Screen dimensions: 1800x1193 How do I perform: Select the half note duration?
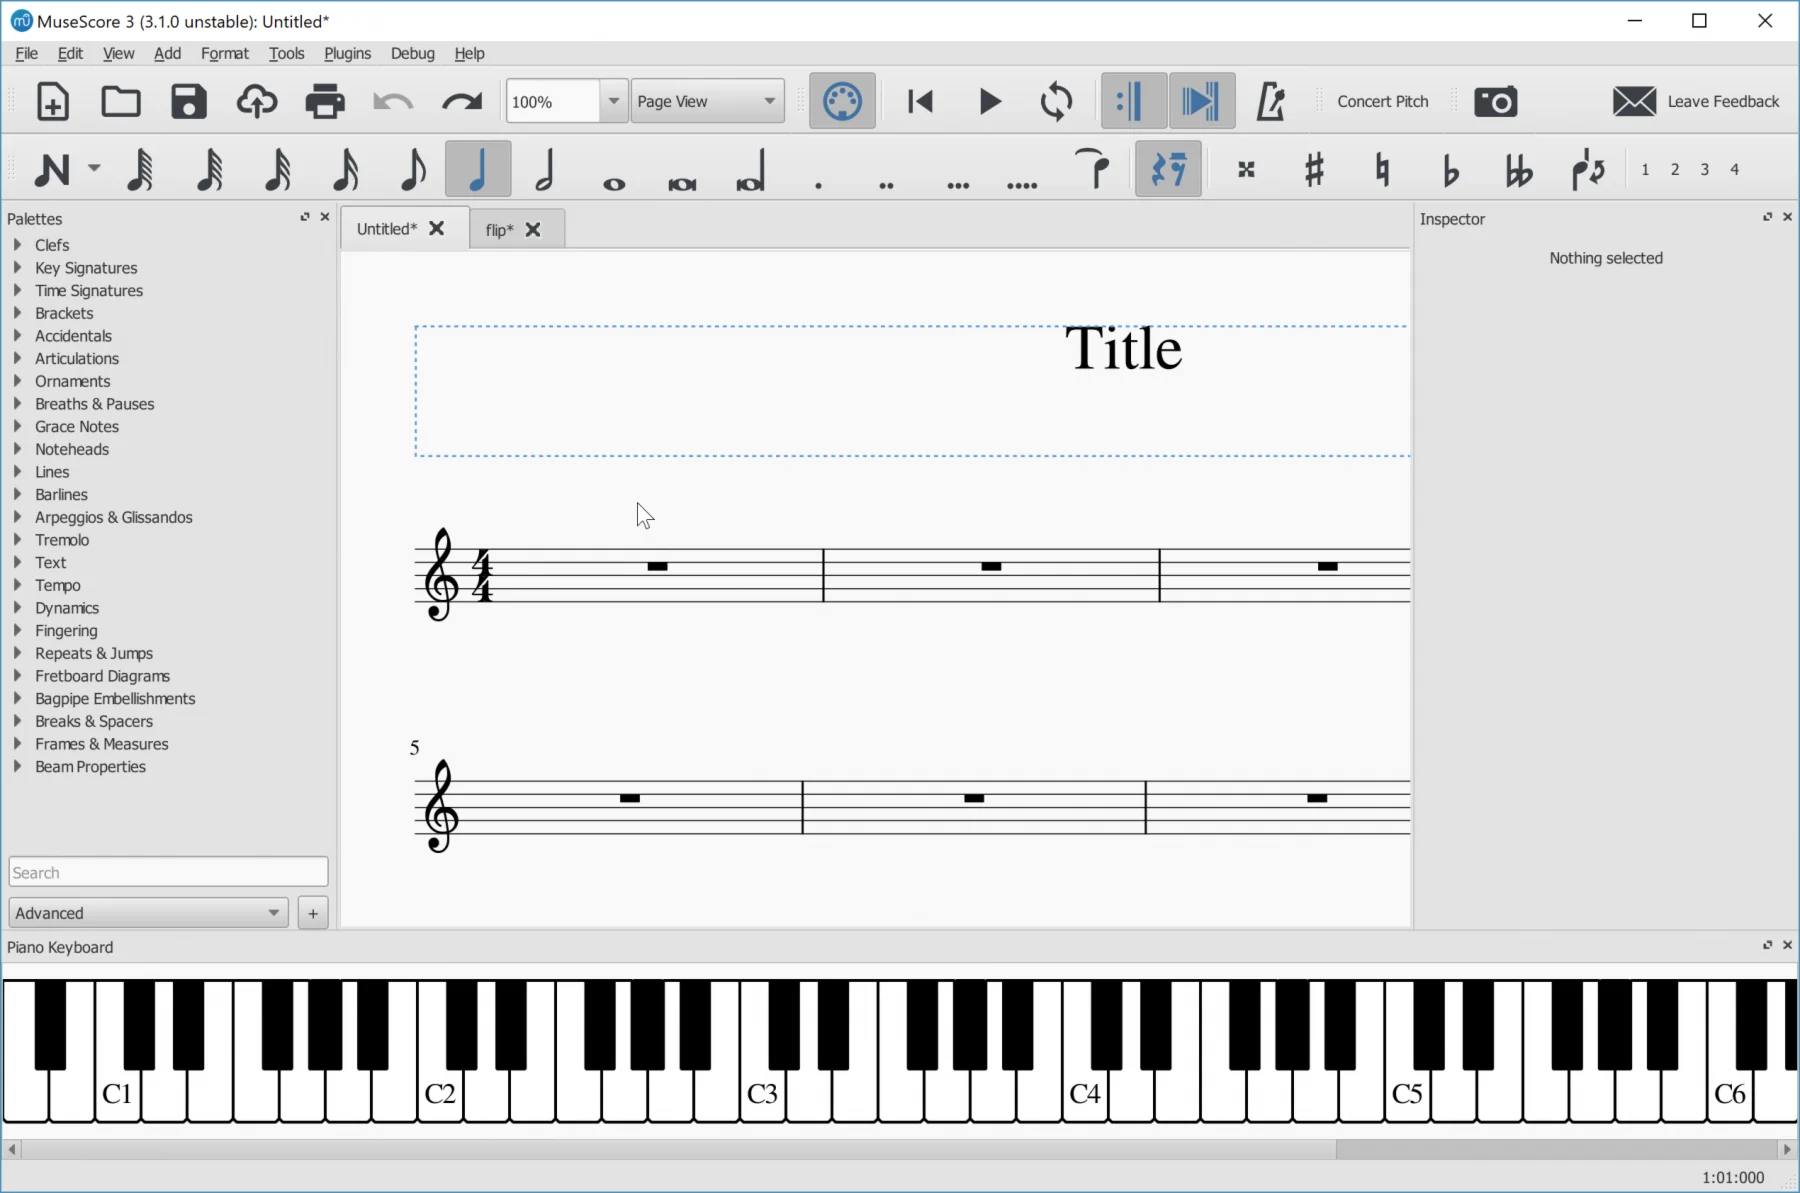545,169
